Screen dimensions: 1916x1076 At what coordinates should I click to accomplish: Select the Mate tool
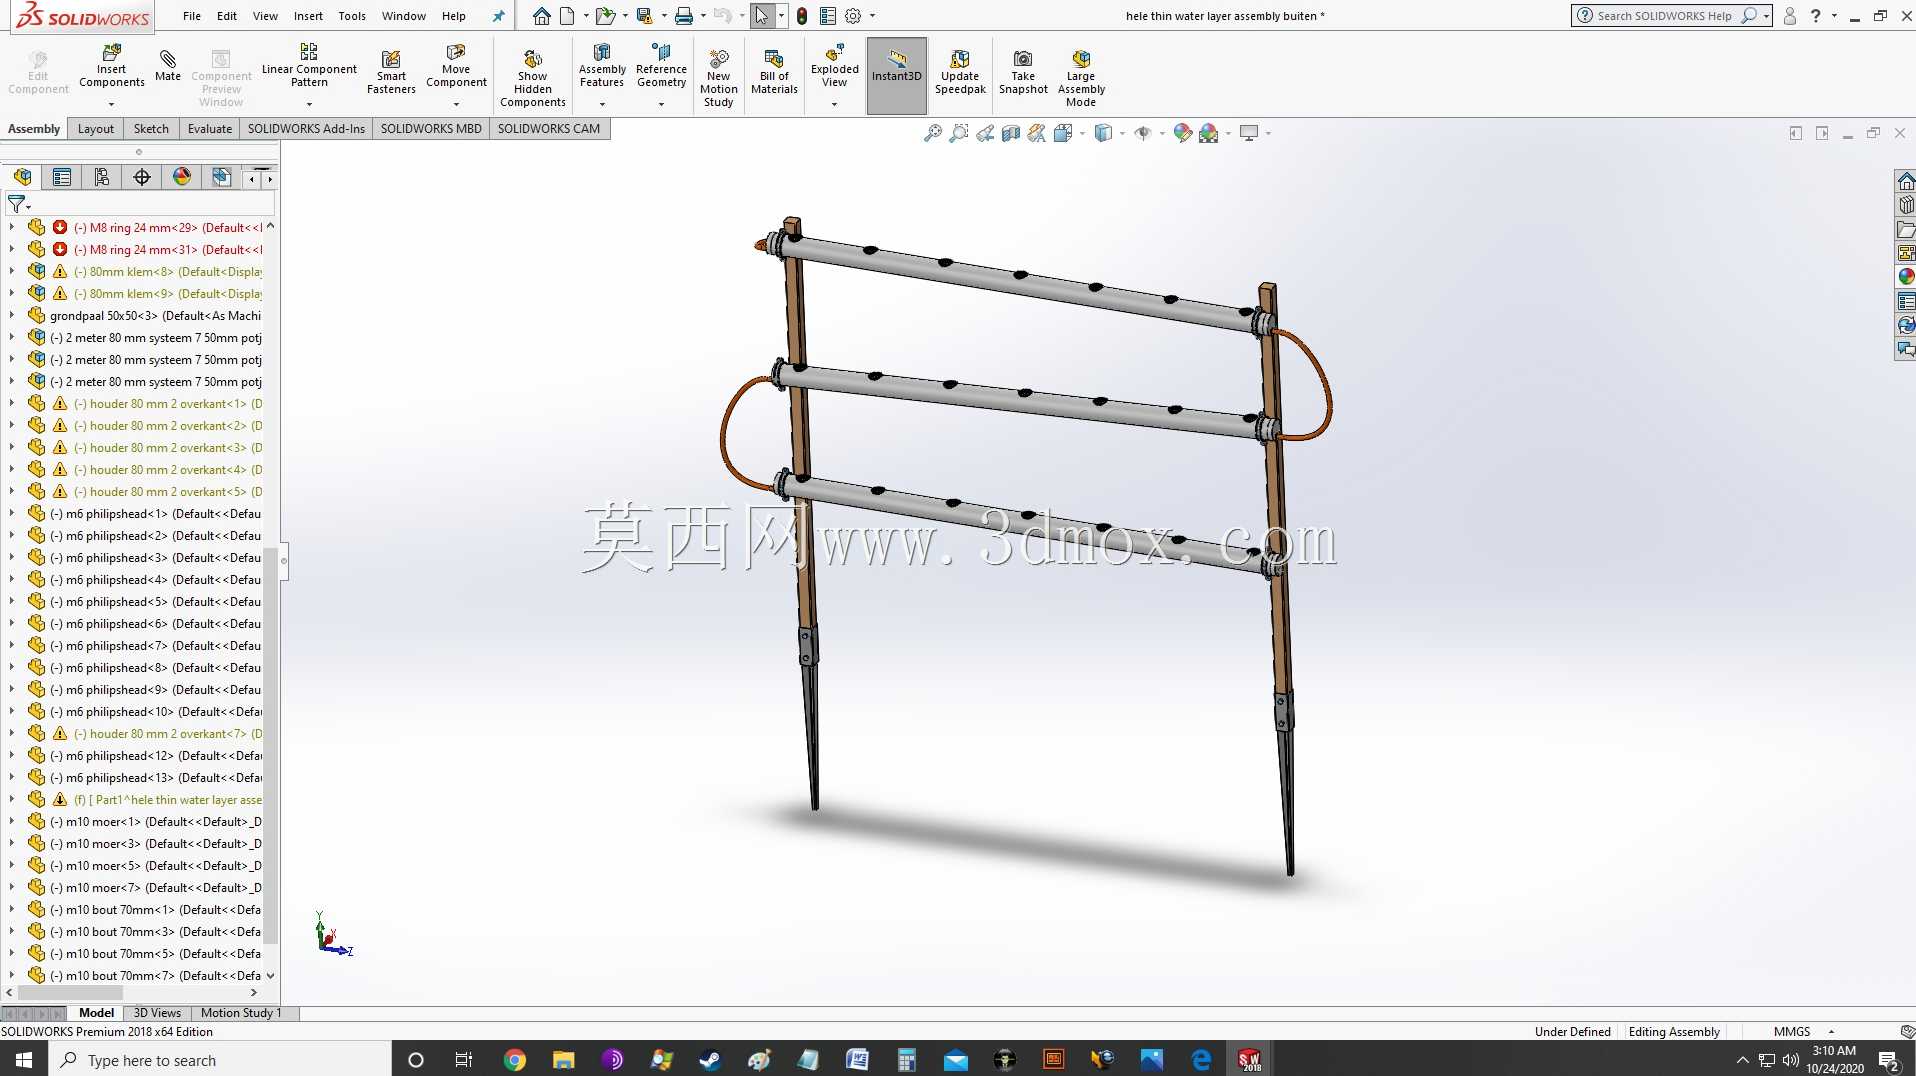pos(168,66)
